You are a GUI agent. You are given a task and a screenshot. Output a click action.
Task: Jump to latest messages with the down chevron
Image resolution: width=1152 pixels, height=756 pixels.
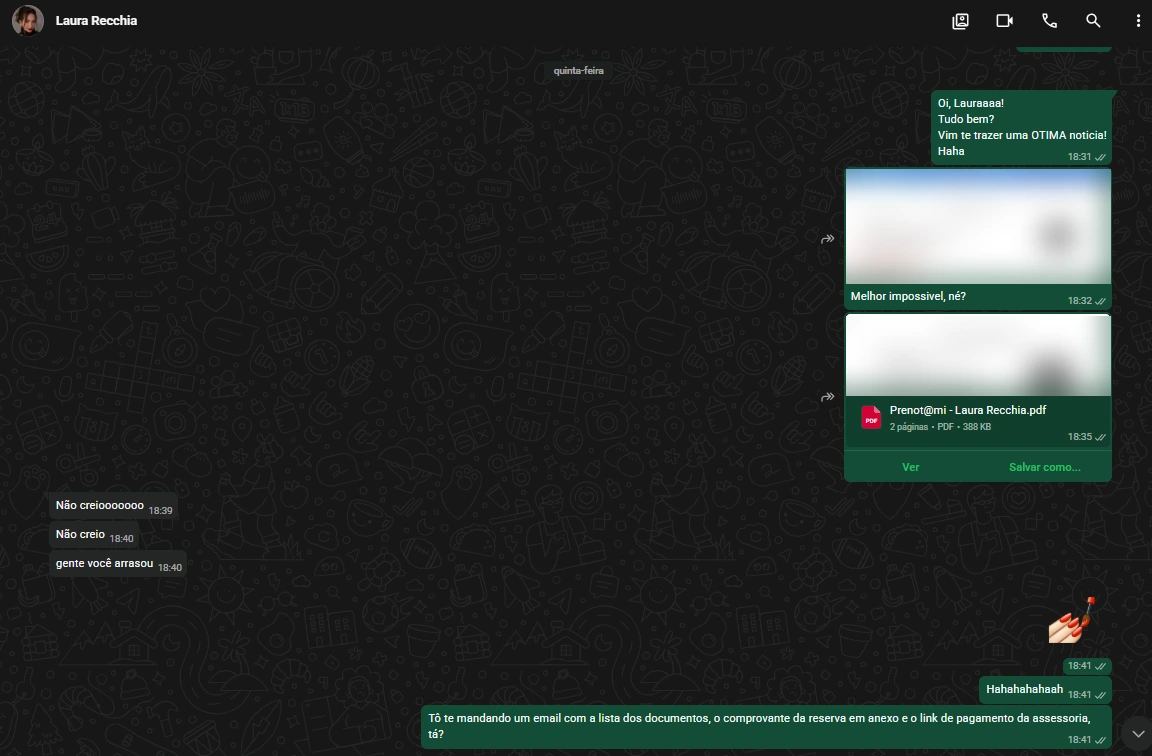pyautogui.click(x=1137, y=733)
